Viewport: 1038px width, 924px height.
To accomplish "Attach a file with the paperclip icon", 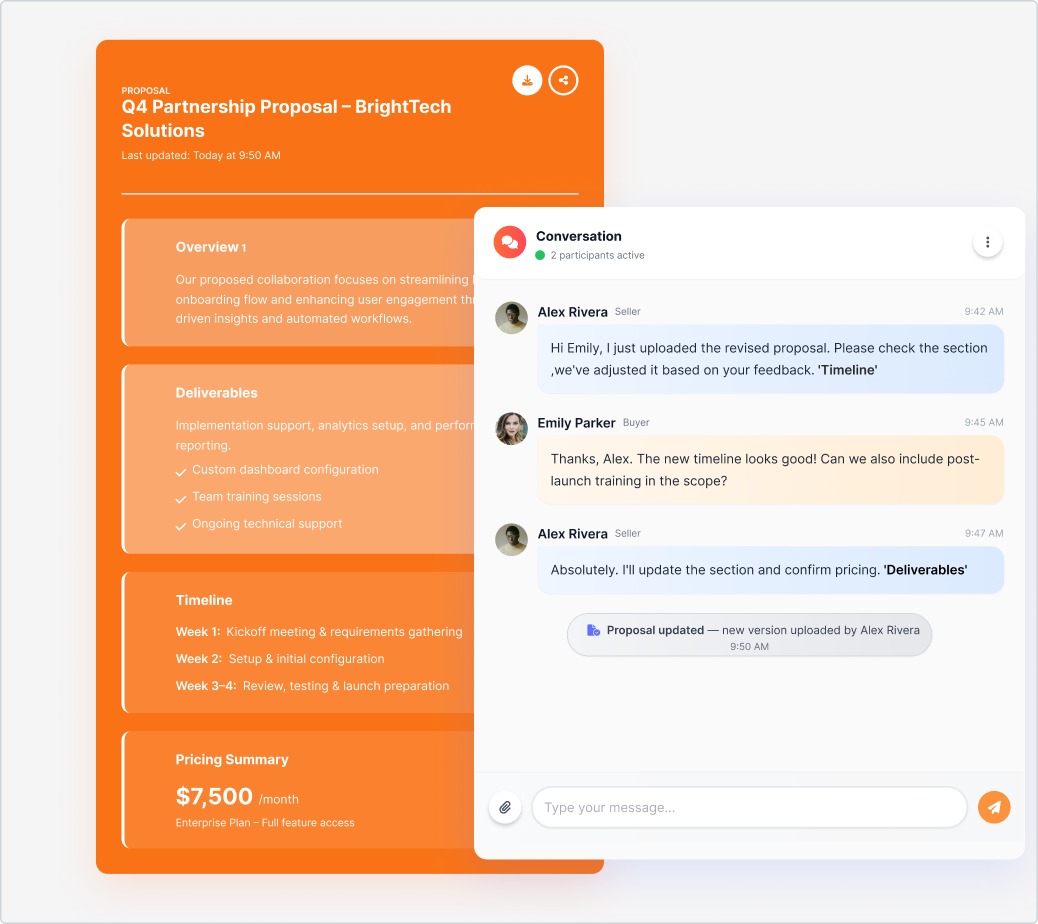I will pyautogui.click(x=505, y=807).
